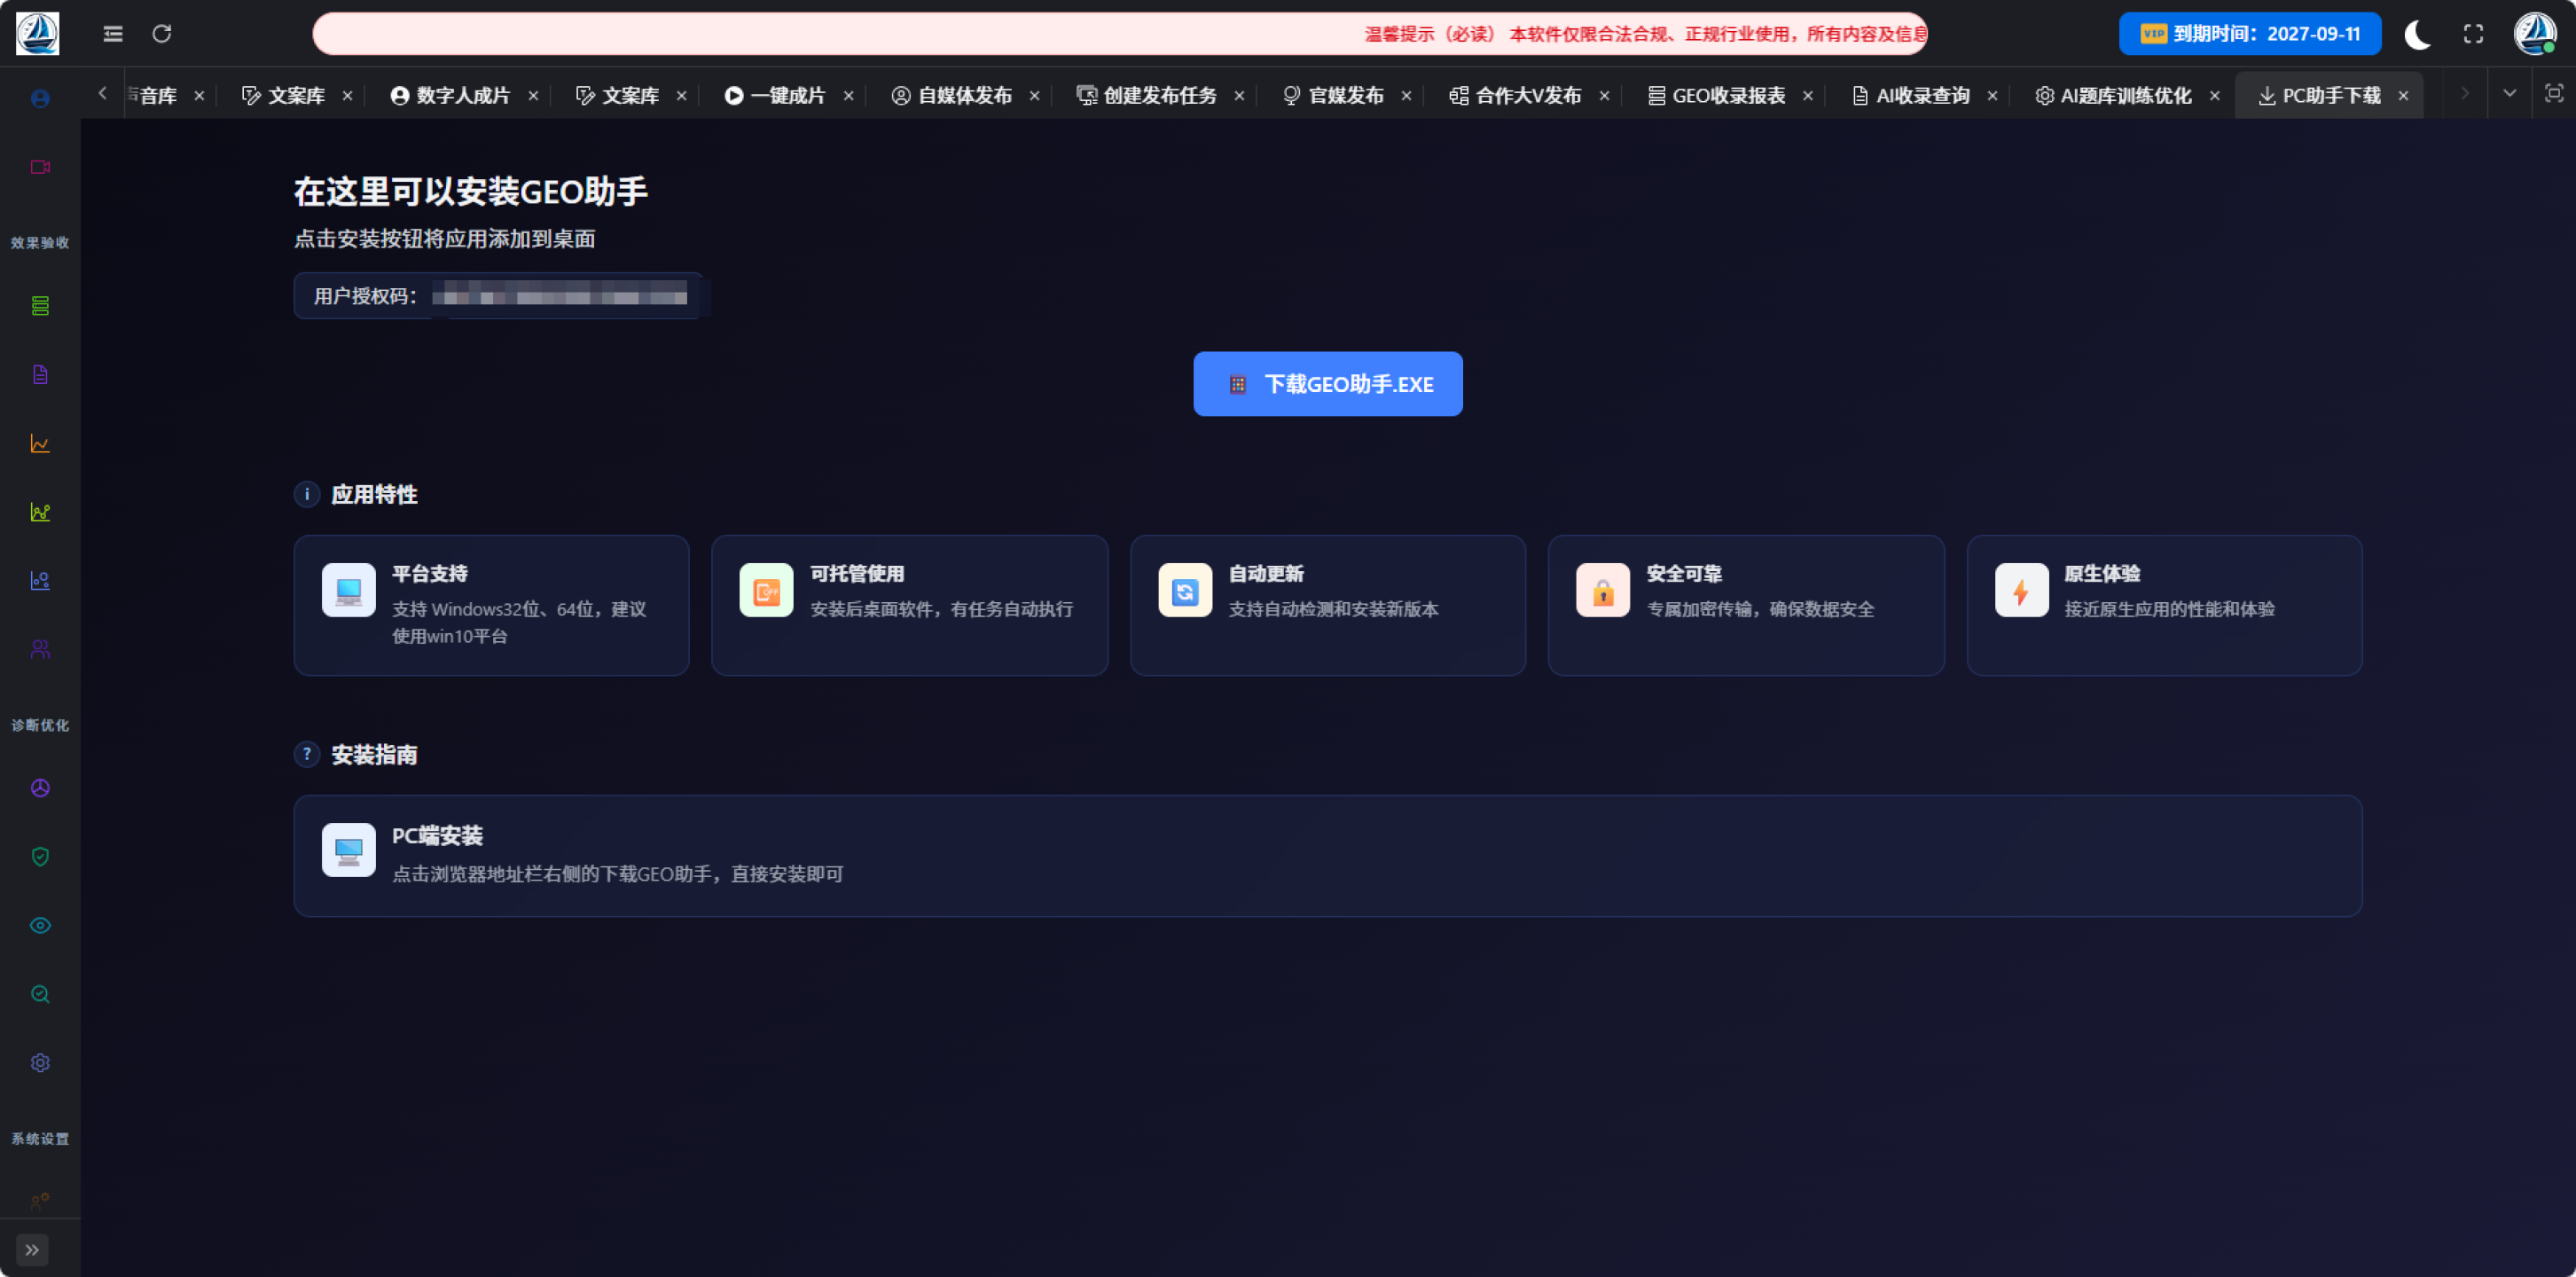The image size is (2576, 1277).
Task: Open the purple users sidebar icon
Action: pos(40,649)
